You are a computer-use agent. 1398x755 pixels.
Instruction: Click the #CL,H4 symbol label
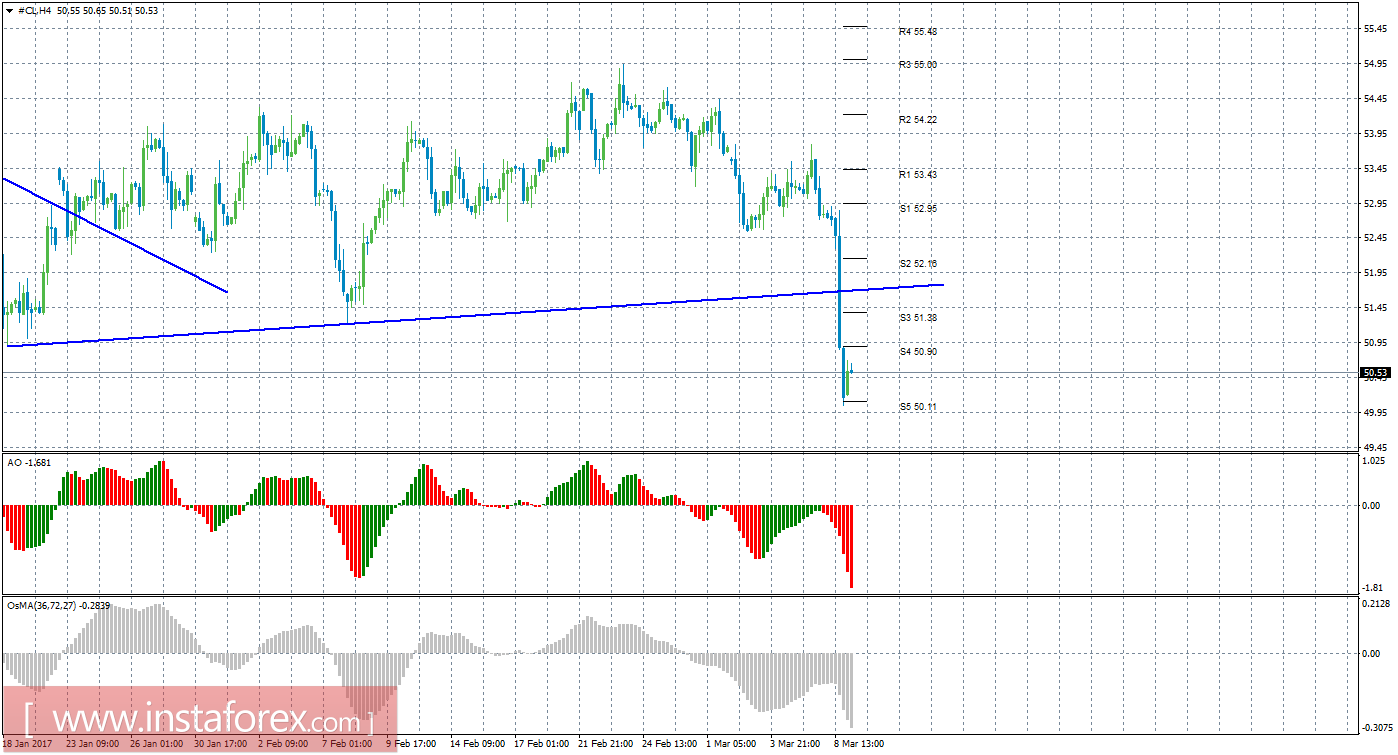tap(36, 10)
